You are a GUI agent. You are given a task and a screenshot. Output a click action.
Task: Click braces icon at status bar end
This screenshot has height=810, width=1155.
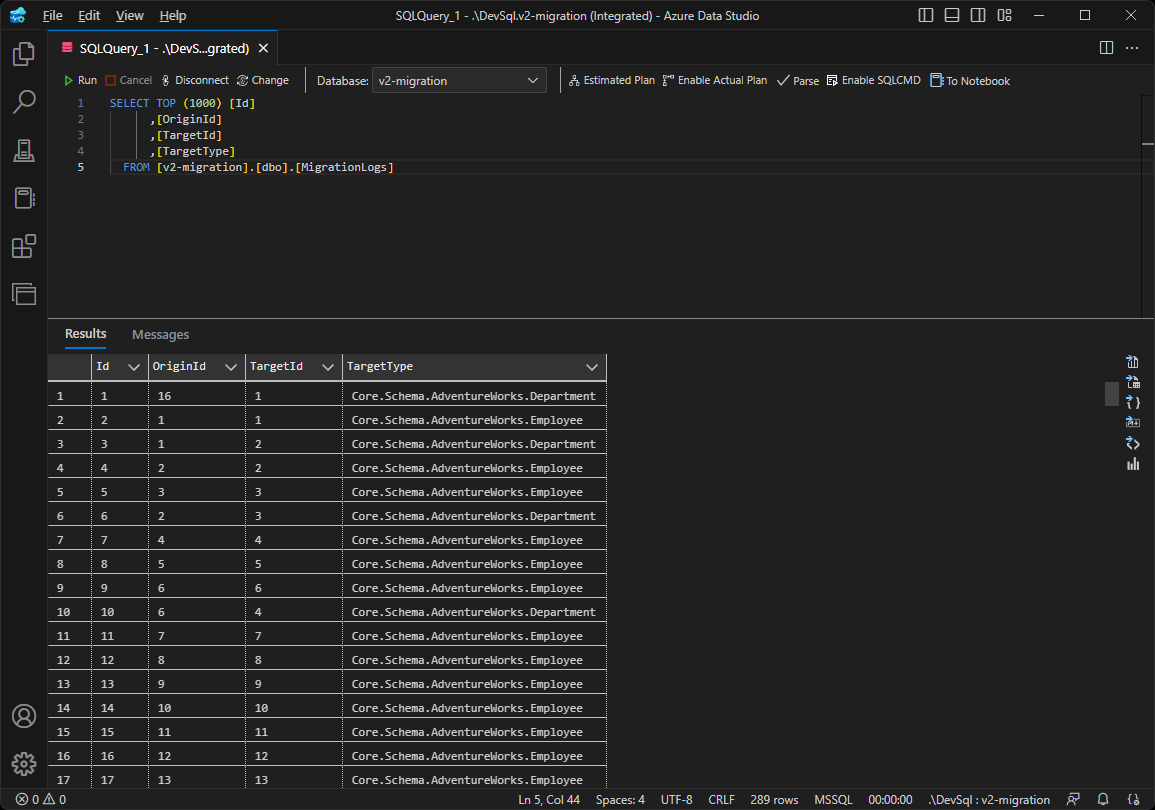pos(1134,800)
